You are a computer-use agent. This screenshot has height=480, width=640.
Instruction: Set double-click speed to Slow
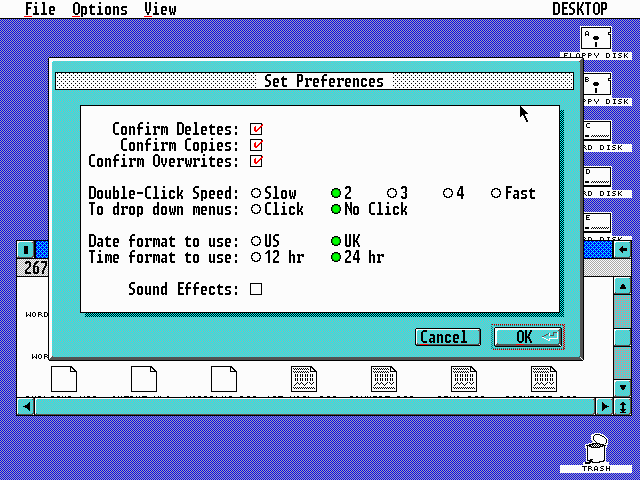pyautogui.click(x=257, y=193)
